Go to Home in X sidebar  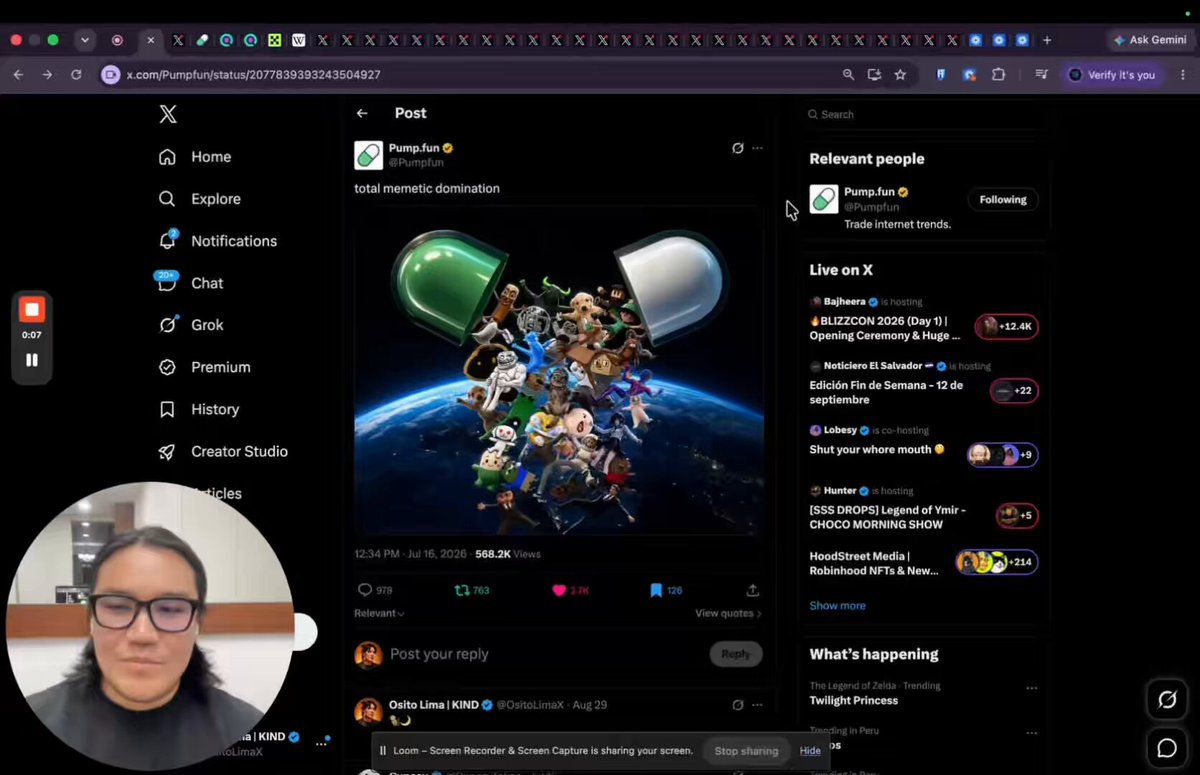pos(195,157)
